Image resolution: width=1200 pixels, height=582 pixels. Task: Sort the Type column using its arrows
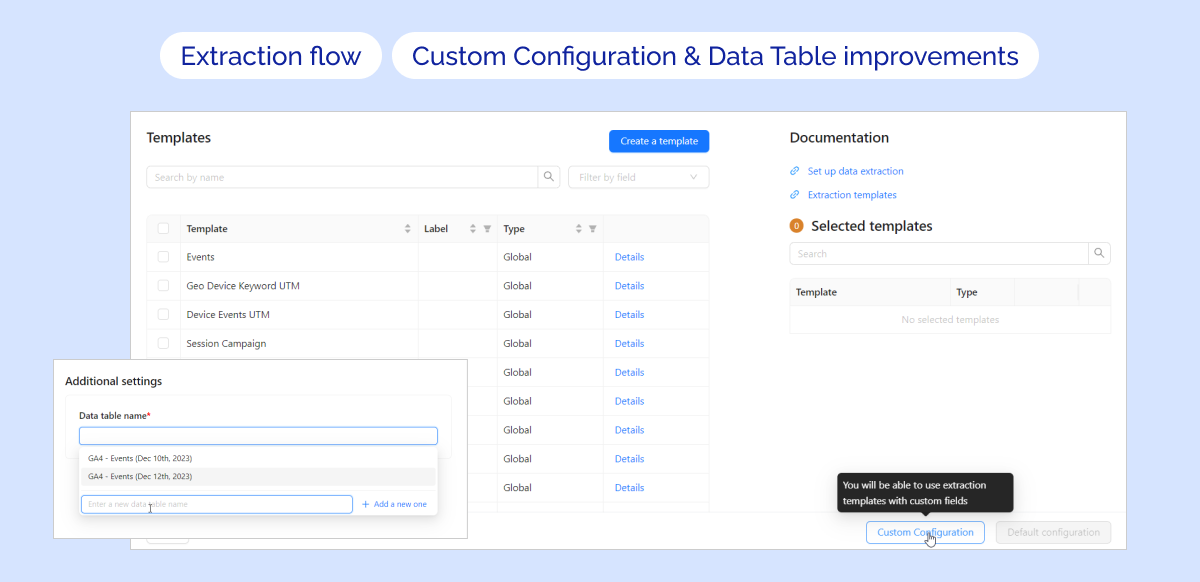pyautogui.click(x=578, y=229)
